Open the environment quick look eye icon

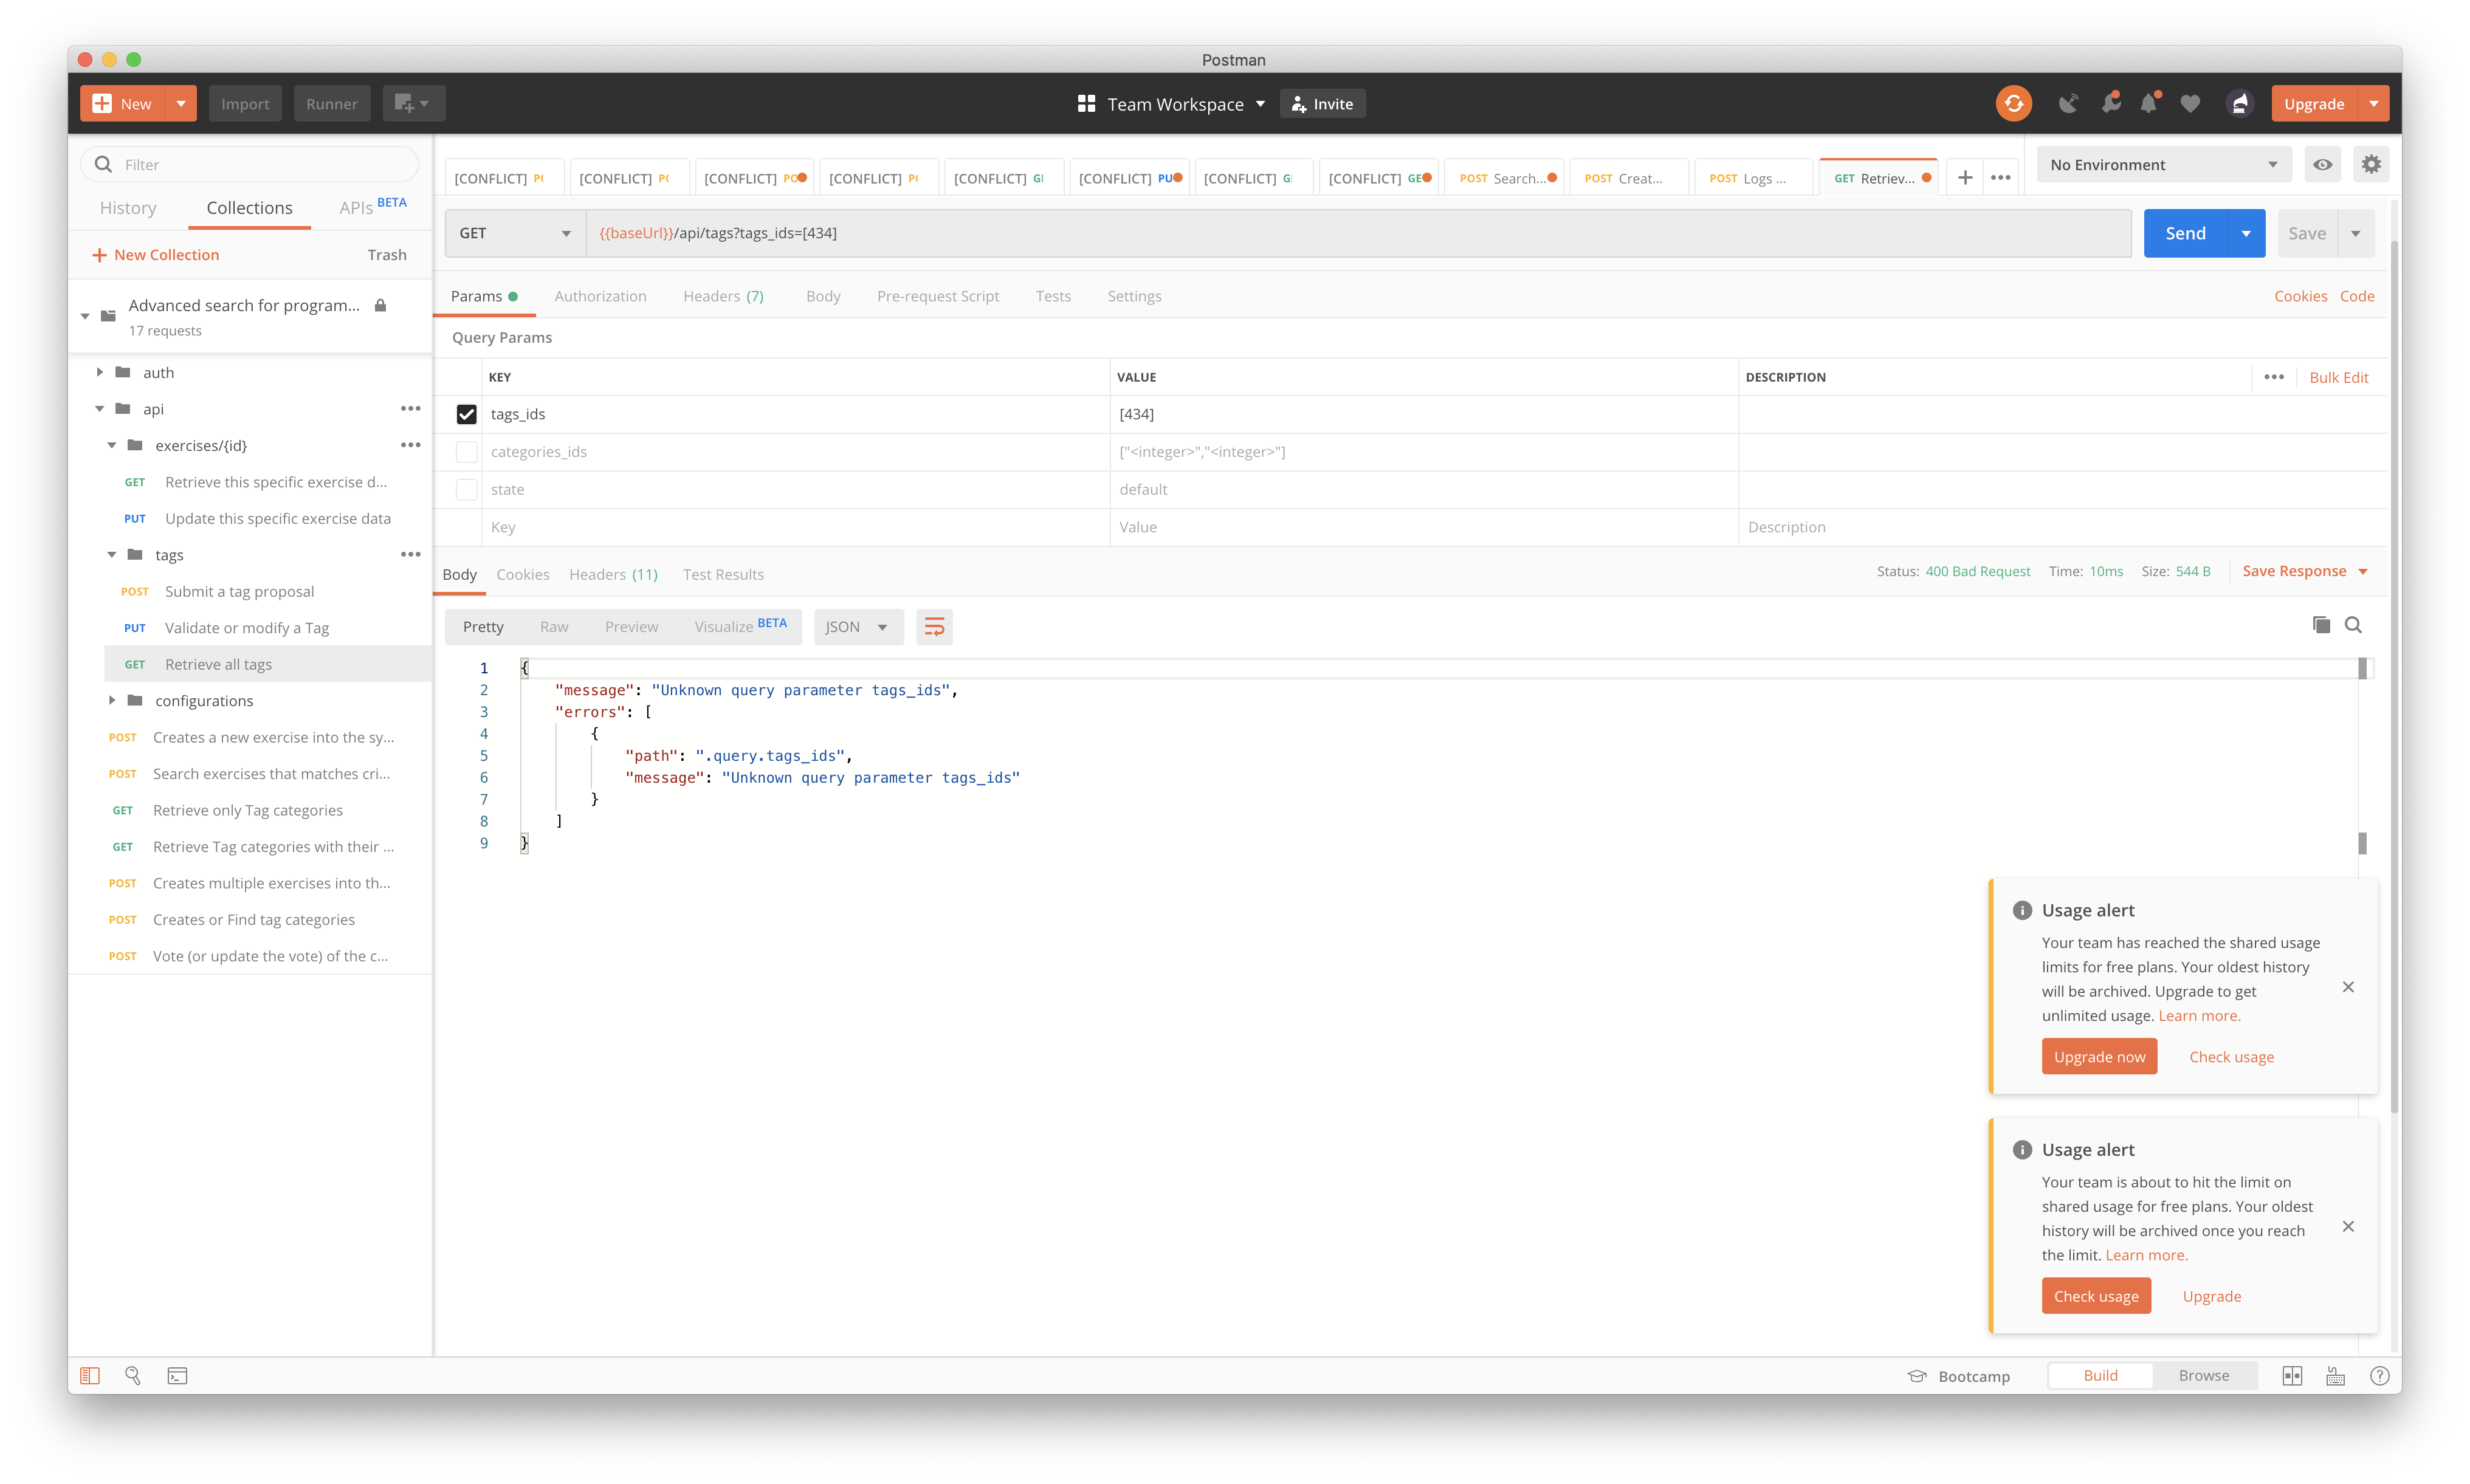(2323, 164)
